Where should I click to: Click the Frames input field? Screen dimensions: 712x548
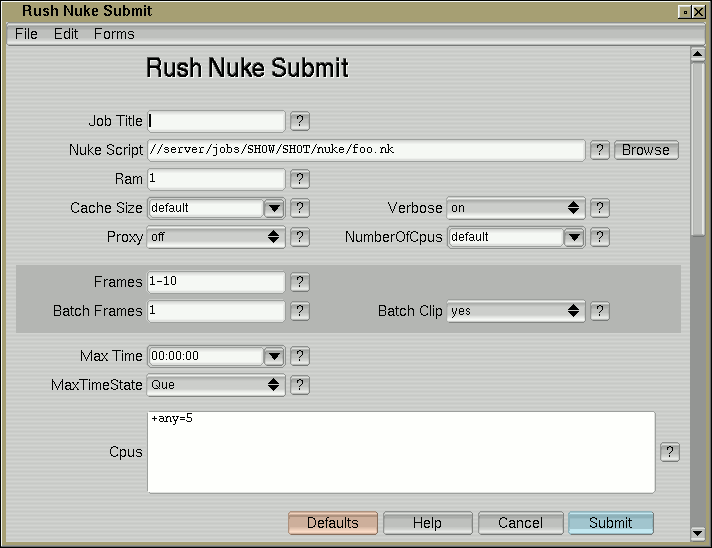click(x=216, y=282)
